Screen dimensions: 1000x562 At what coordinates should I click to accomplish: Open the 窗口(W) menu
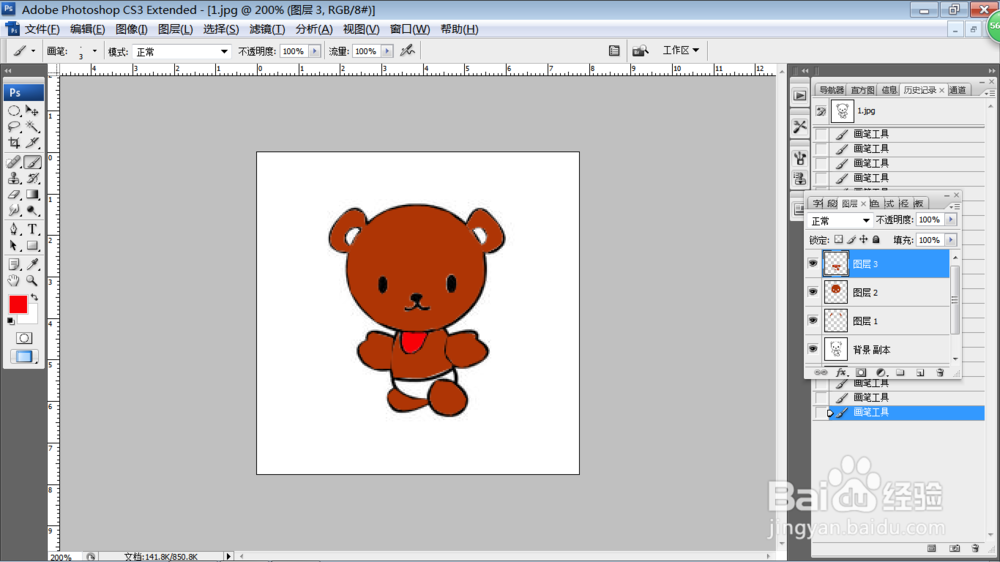409,29
